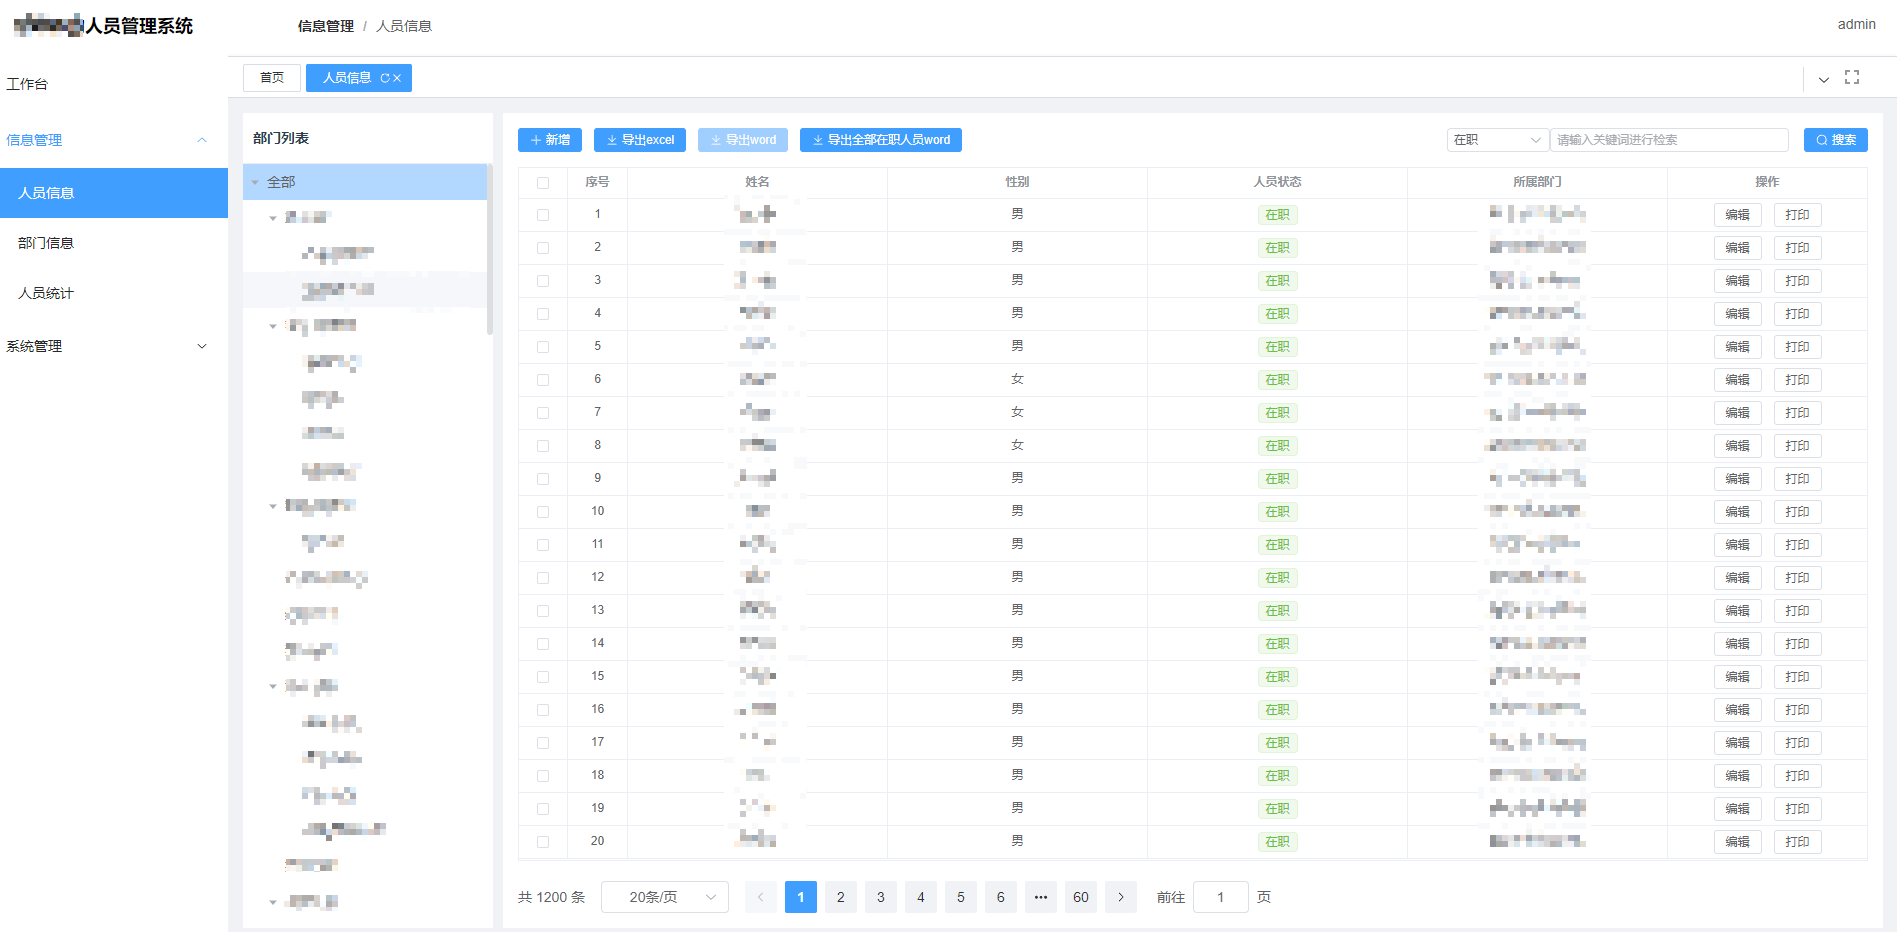This screenshot has width=1897, height=932.
Task: Go to page 2
Action: (841, 897)
